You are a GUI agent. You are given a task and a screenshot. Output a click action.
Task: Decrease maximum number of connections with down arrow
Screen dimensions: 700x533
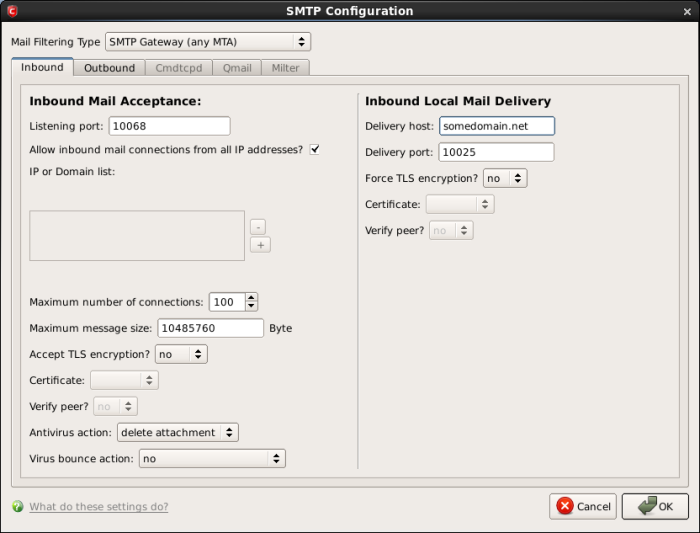coord(251,306)
